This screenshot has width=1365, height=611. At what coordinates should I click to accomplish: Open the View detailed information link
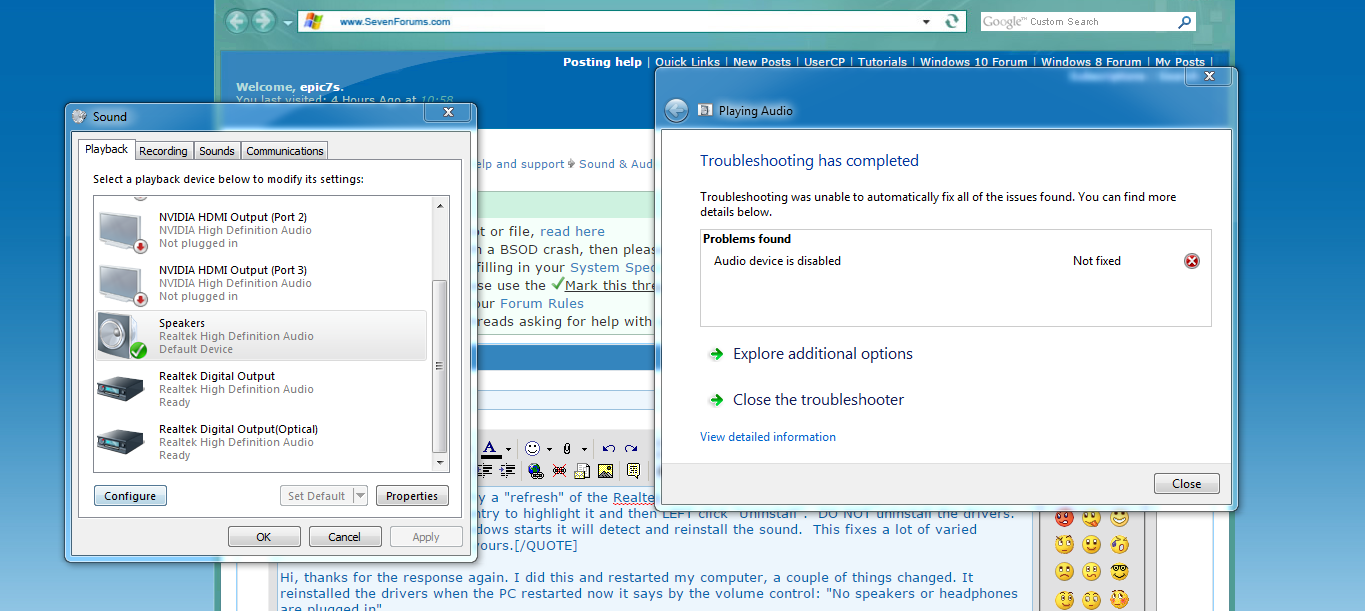[768, 437]
